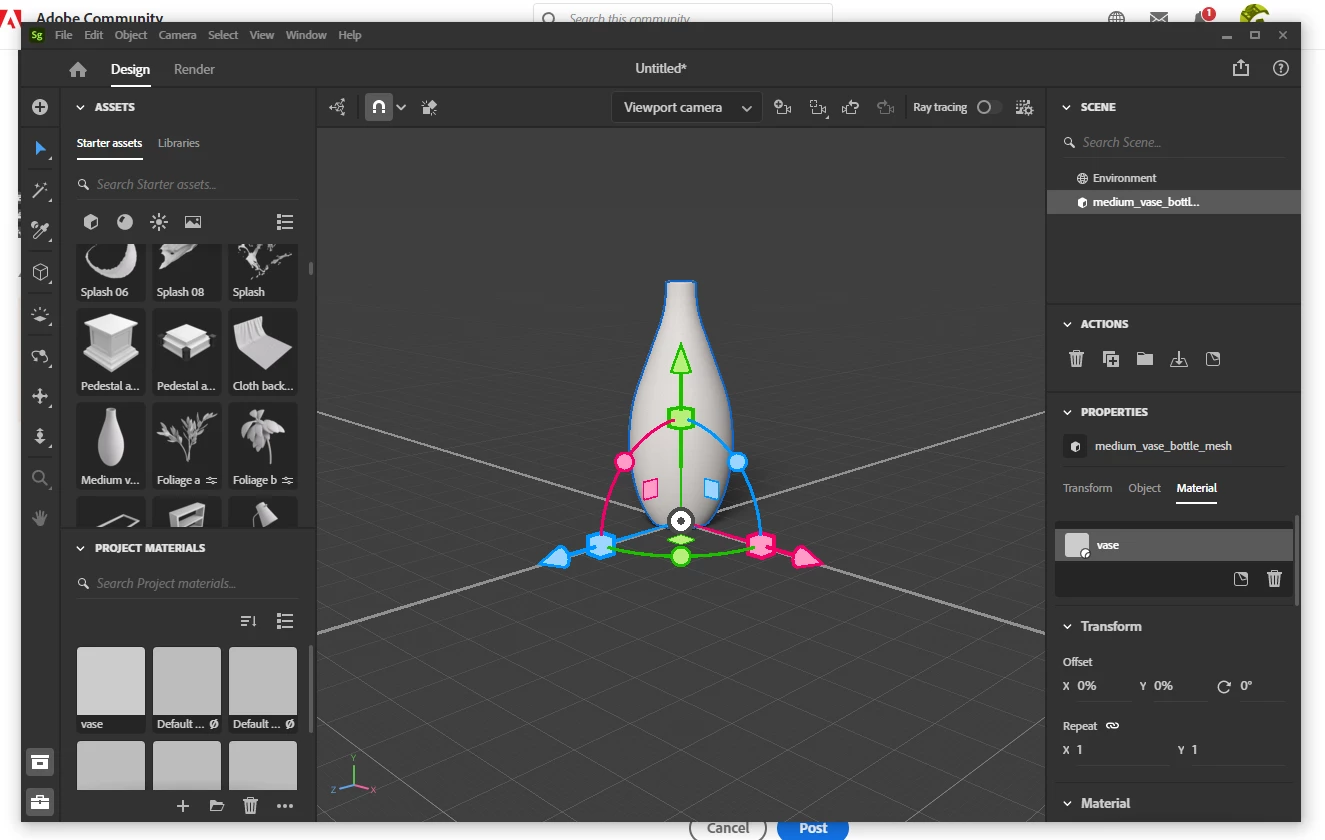
Task: Open the Object menu
Action: 131,35
